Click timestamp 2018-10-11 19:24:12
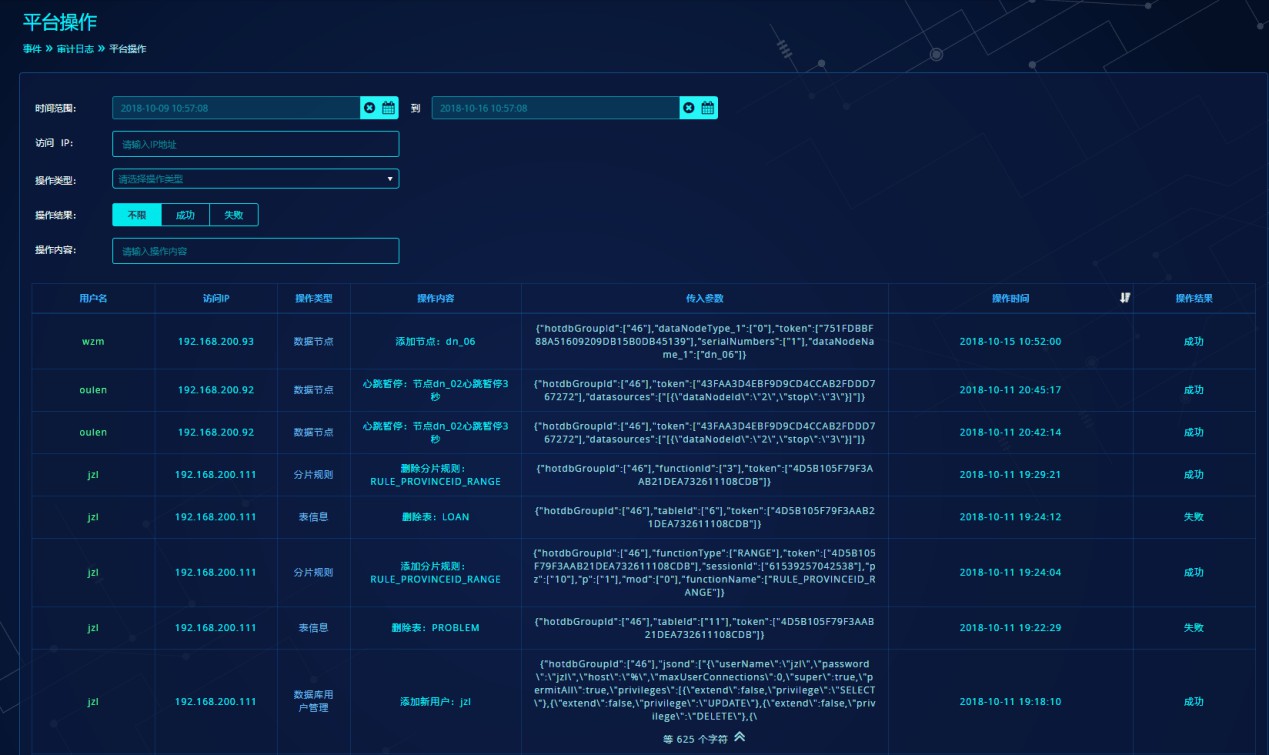 pos(1010,517)
